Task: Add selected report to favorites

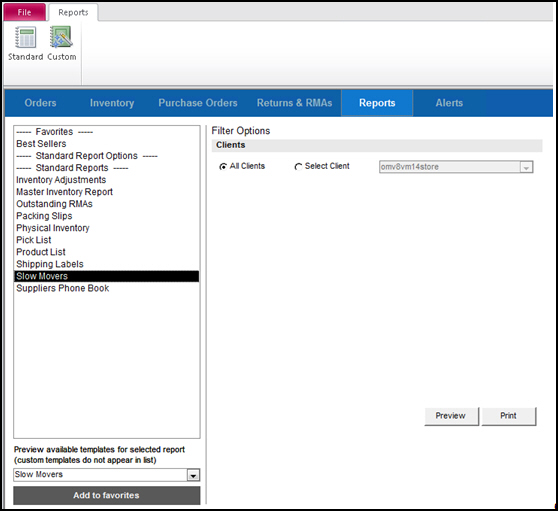Action: coord(106,495)
